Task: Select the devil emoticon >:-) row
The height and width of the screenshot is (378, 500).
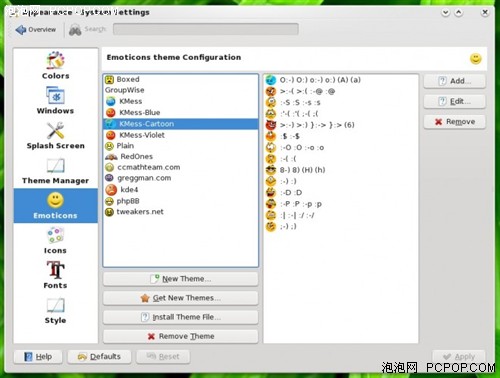Action: [x=341, y=125]
